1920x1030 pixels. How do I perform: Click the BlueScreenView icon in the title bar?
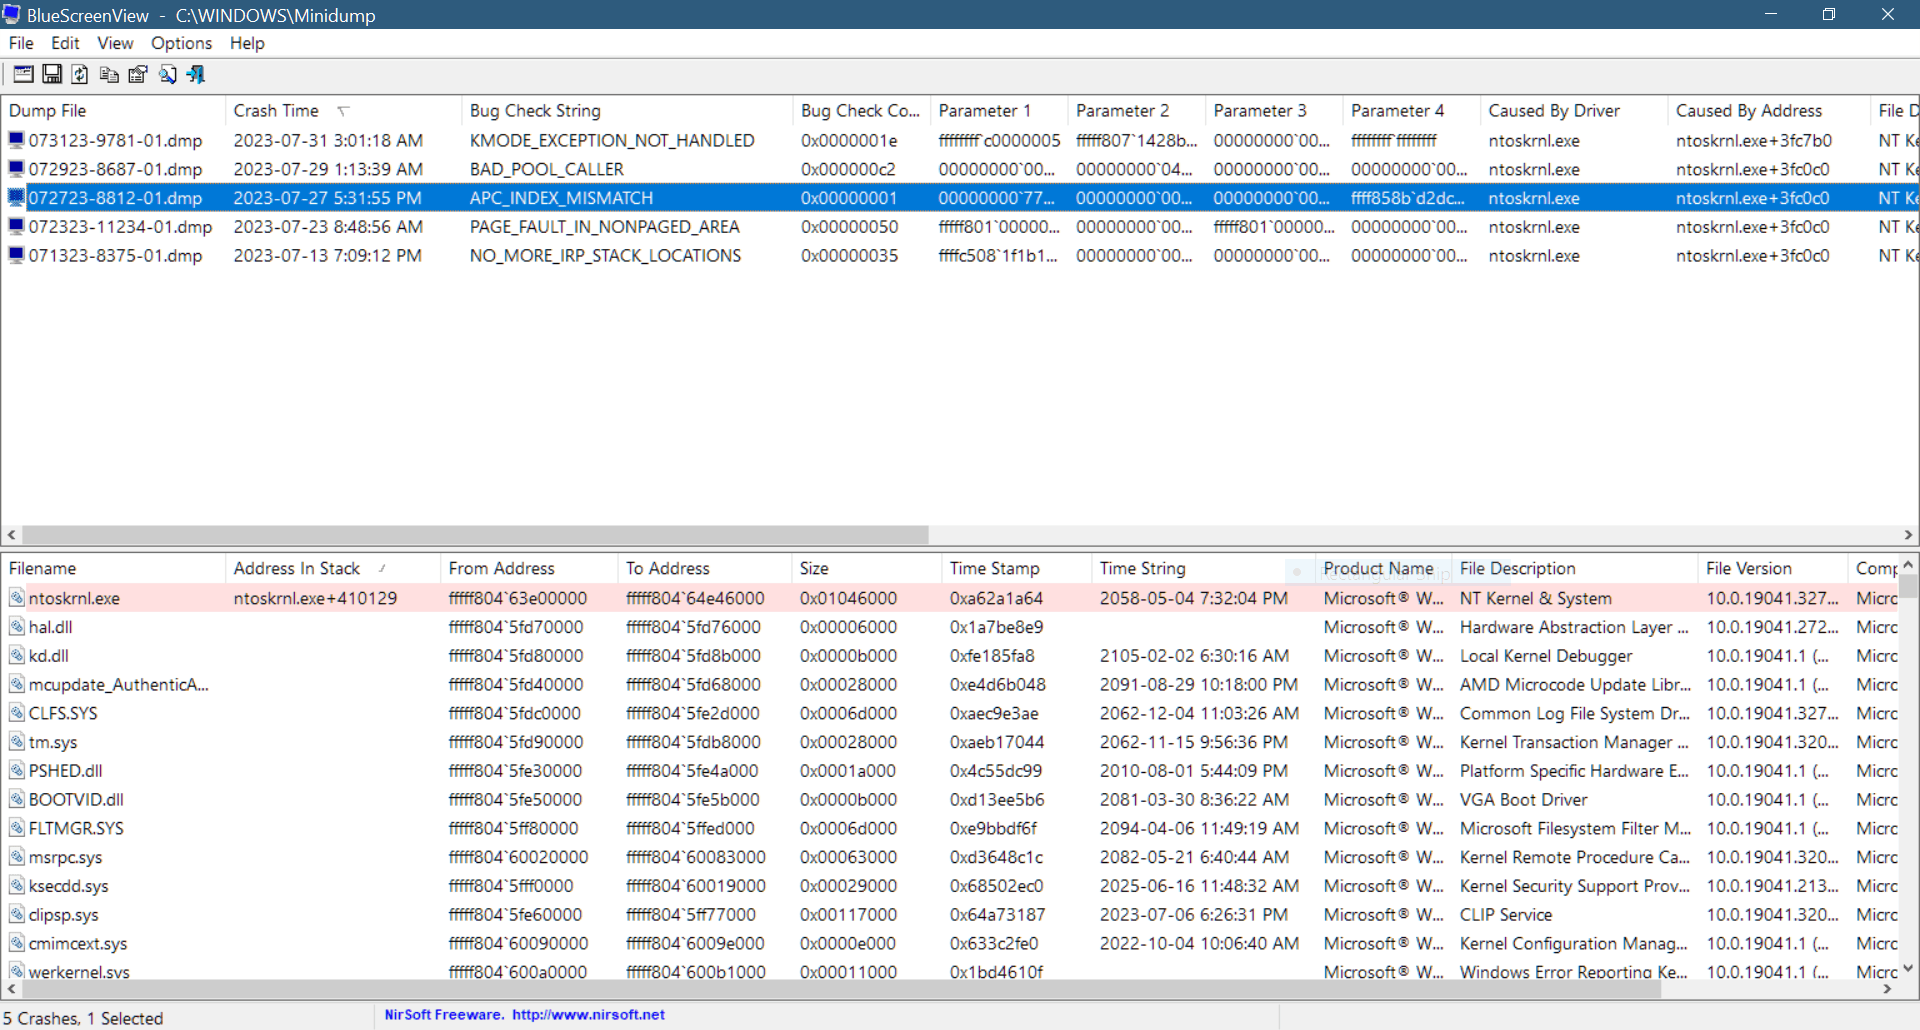11,14
